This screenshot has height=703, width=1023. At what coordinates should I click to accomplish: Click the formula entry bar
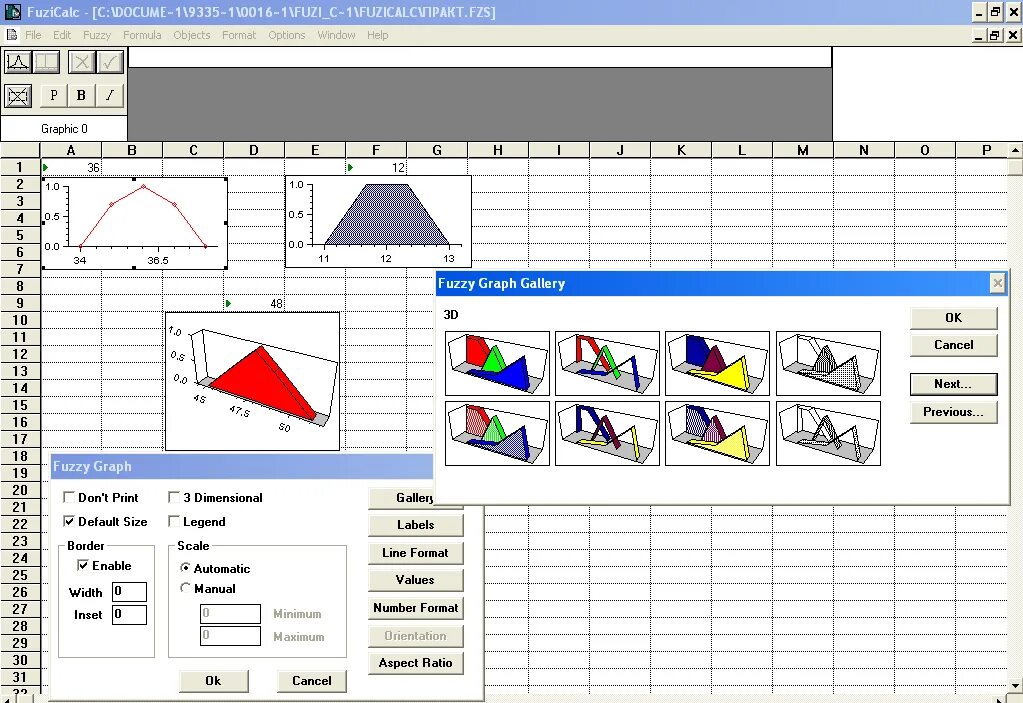(x=480, y=57)
